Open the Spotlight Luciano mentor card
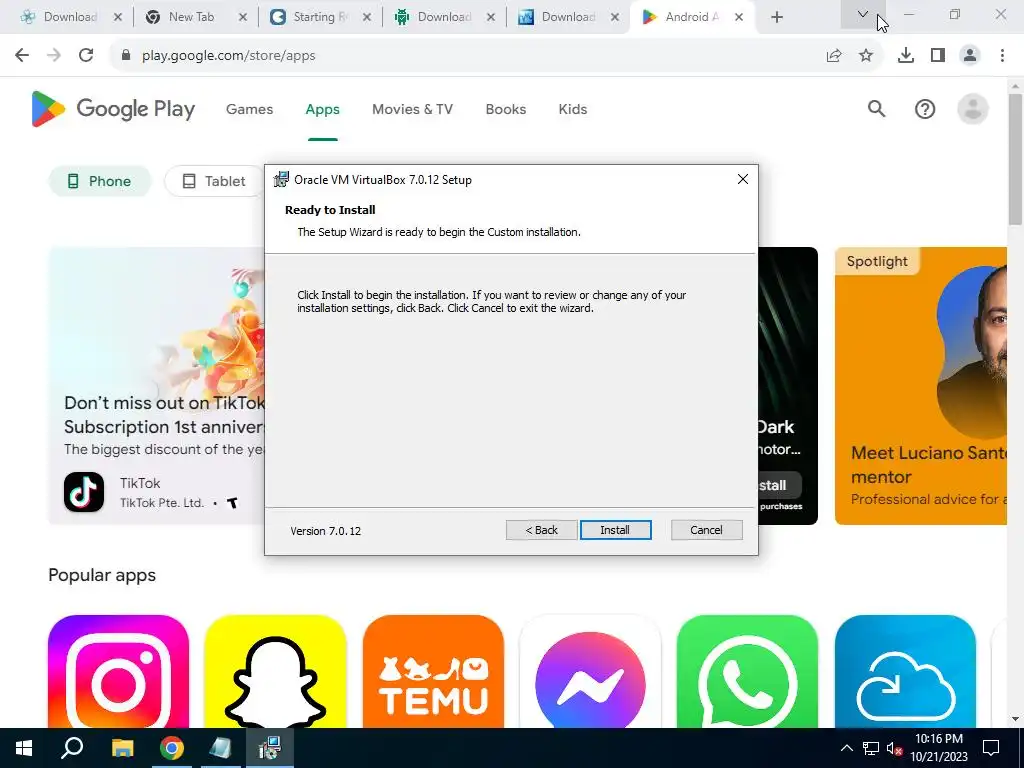 tap(921, 385)
